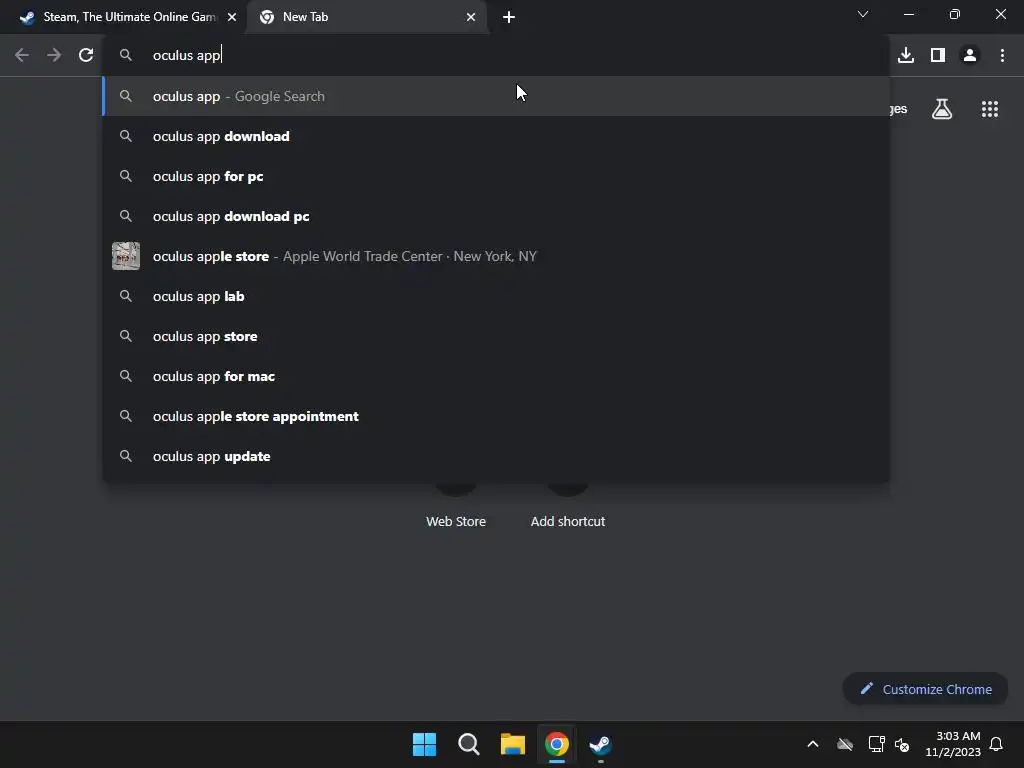
Task: Open File Explorer from taskbar
Action: 513,744
